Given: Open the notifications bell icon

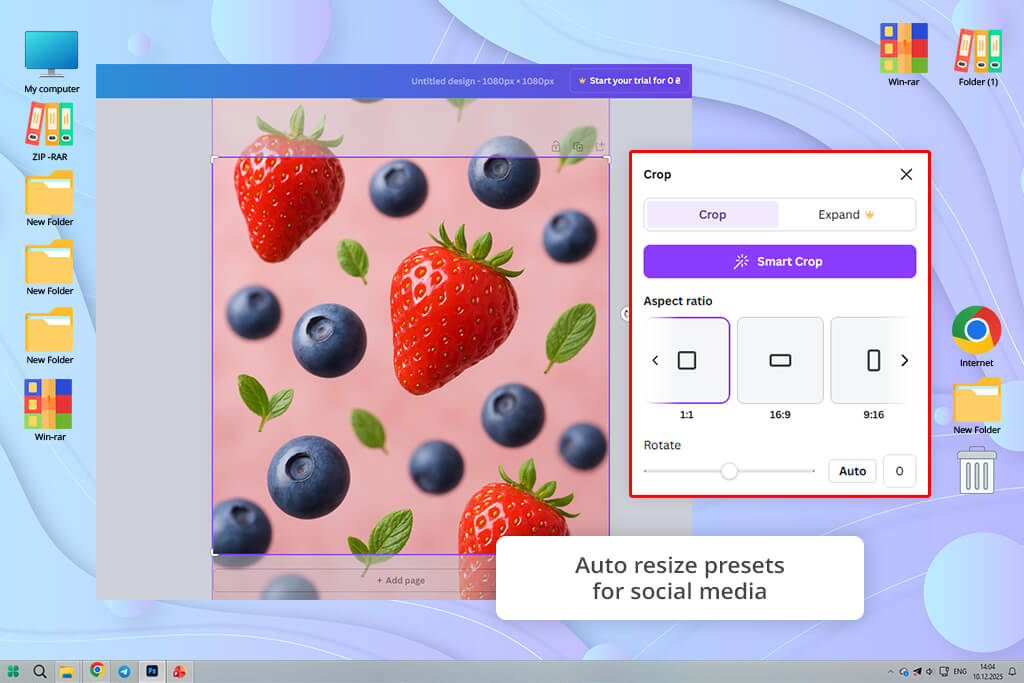Looking at the screenshot, I should click(1012, 671).
